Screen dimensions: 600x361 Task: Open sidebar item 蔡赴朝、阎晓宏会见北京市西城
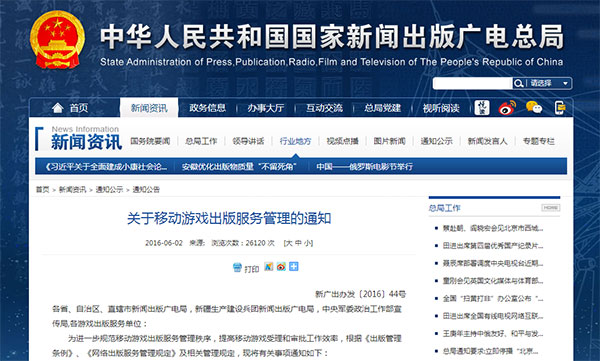point(493,229)
